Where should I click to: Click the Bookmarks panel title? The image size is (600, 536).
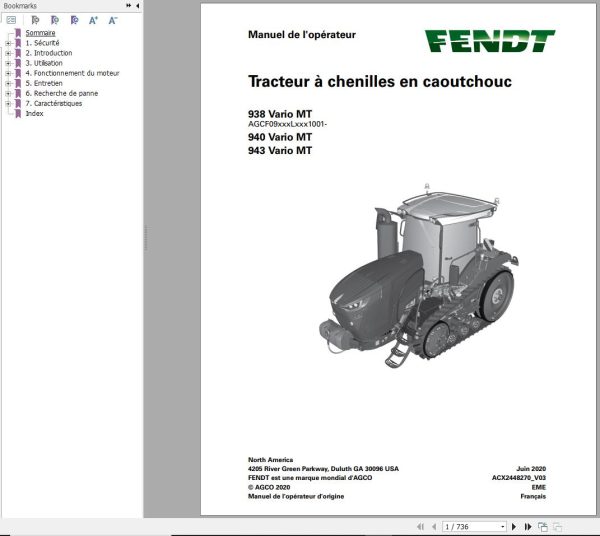click(x=20, y=6)
